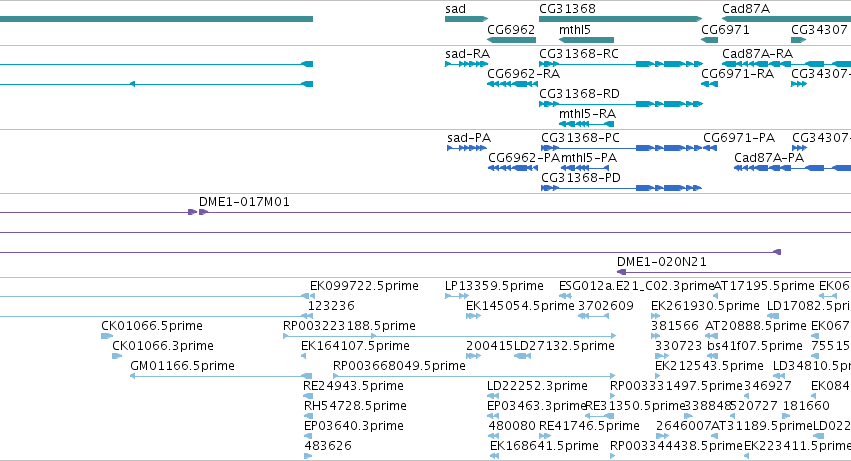The height and width of the screenshot is (461, 851).
Task: Click the DME1-017M01 purple arrow marker
Action: click(198, 212)
